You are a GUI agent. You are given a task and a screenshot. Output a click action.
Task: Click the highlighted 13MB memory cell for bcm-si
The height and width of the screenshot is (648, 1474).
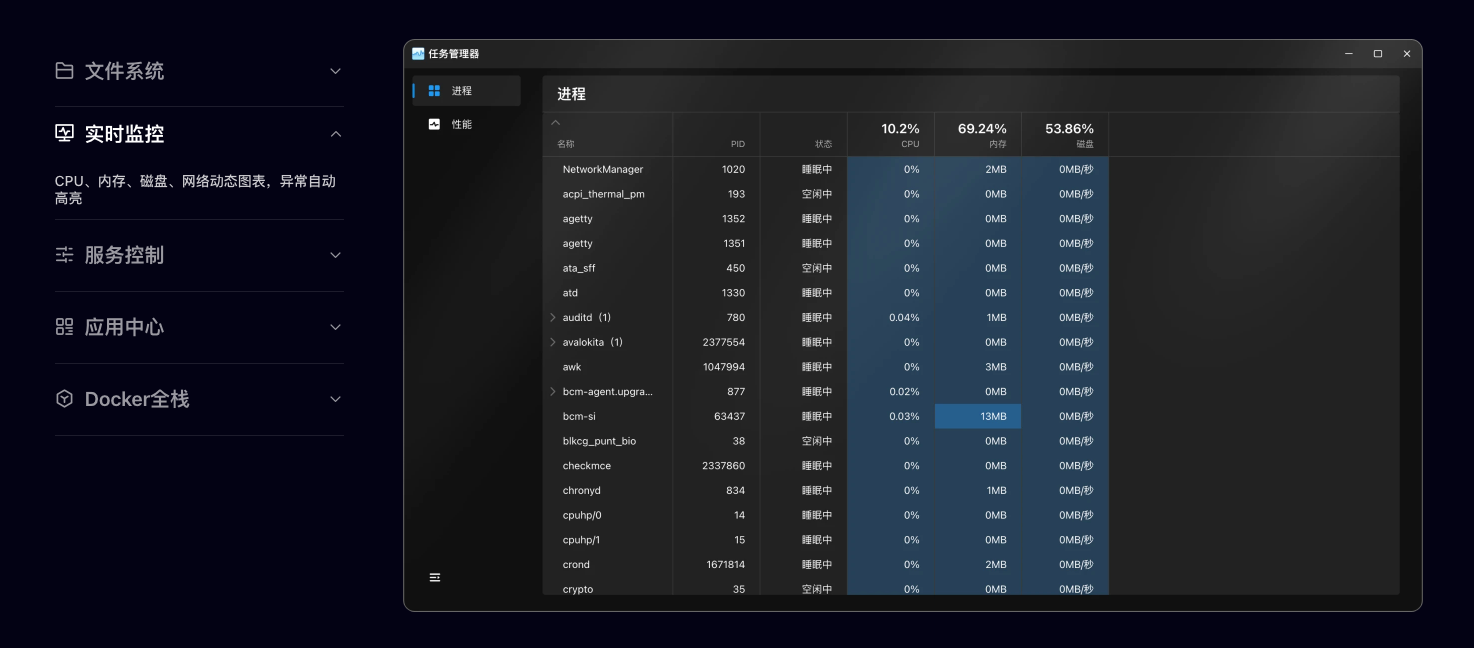pos(978,417)
